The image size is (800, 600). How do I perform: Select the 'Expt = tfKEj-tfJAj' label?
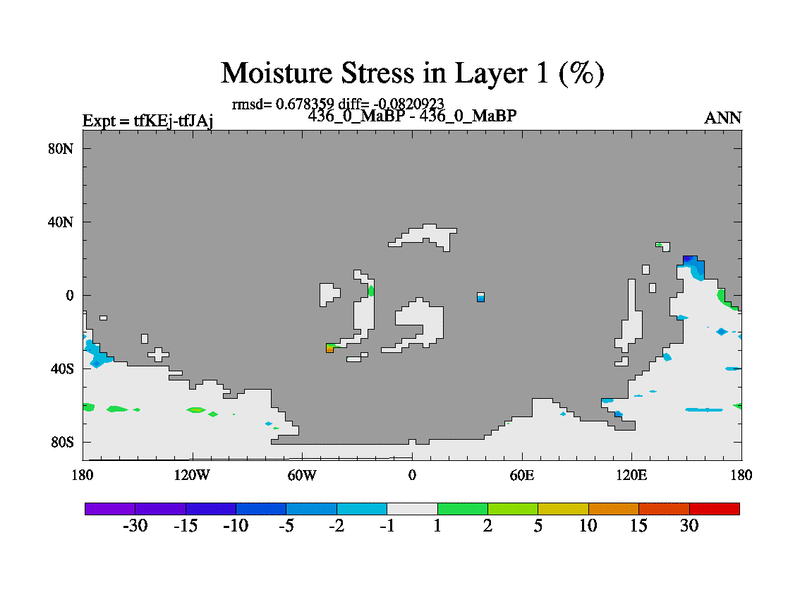point(148,121)
